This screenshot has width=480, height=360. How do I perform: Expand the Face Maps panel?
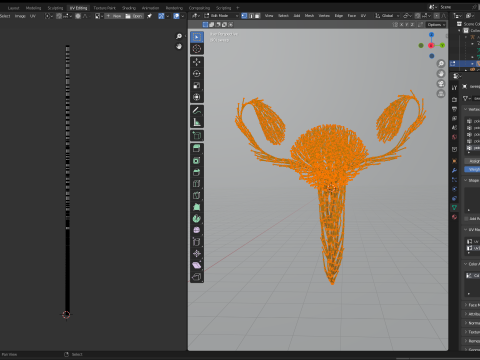465,305
